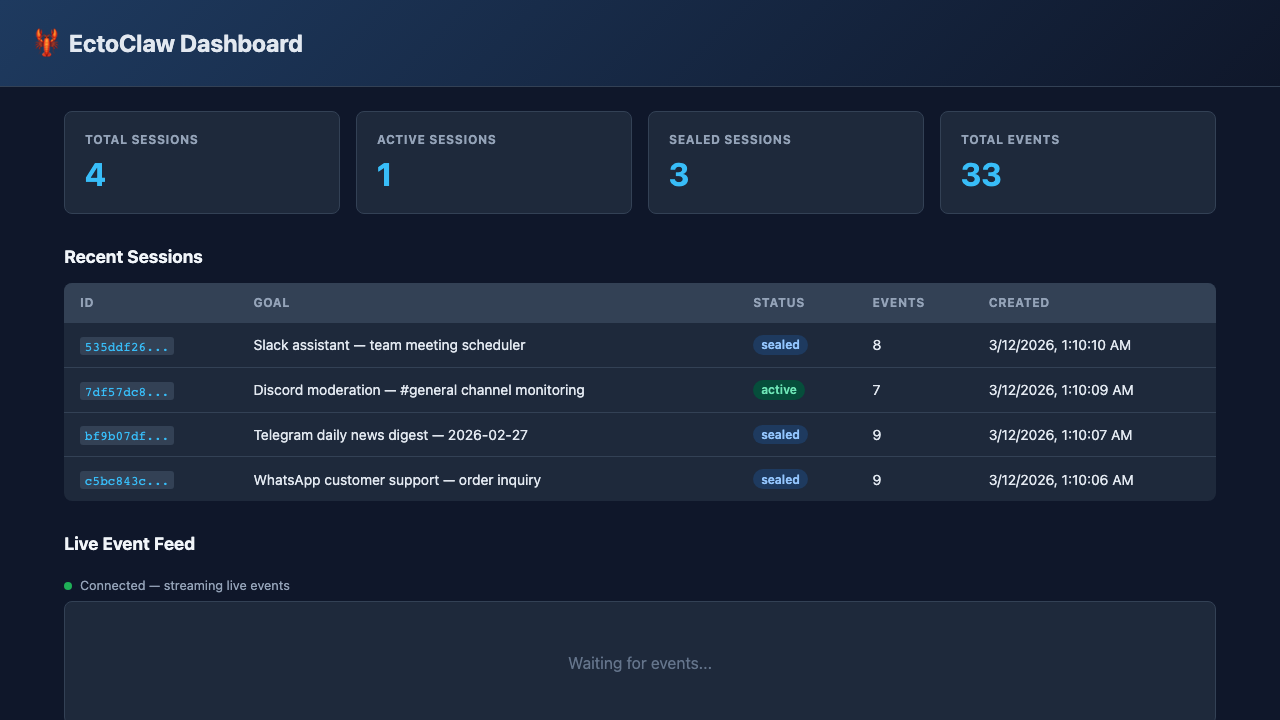Click session ID 7df57dc8 badge
The height and width of the screenshot is (720, 1280).
[x=126, y=391]
